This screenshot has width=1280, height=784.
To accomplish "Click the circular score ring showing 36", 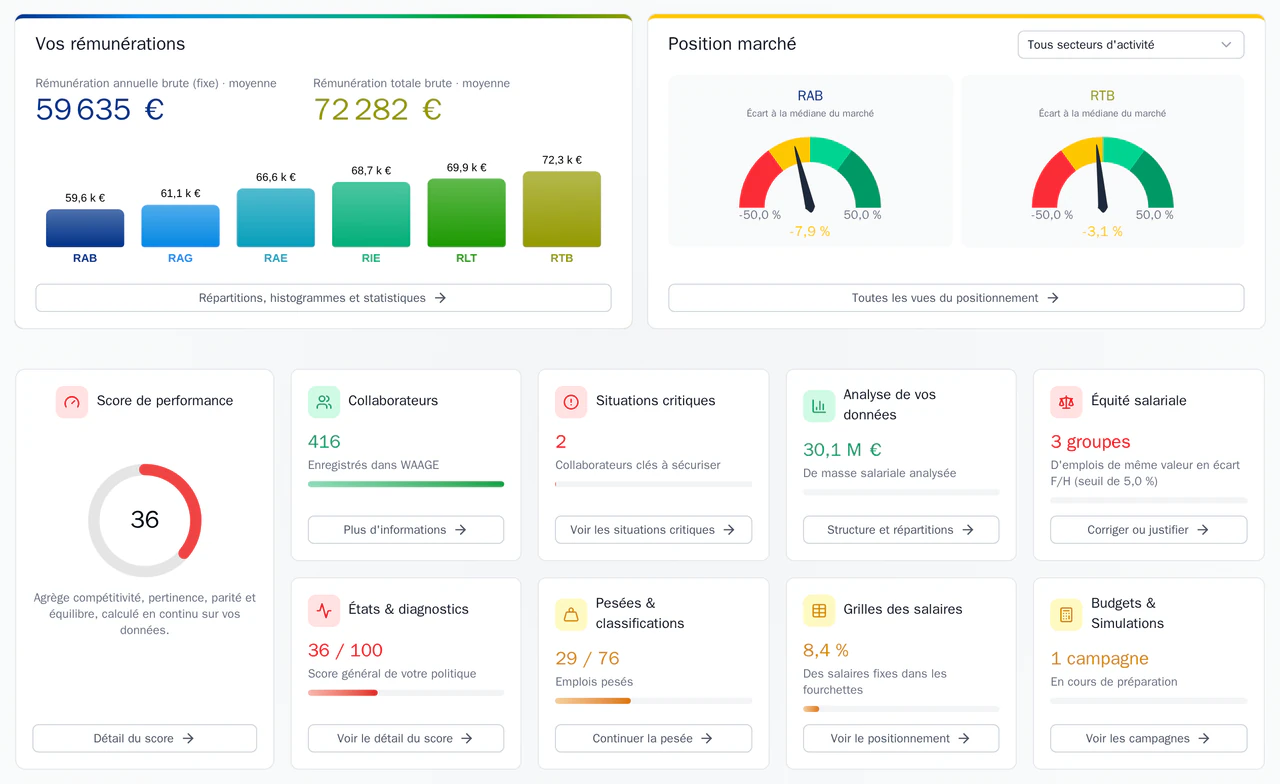I will [x=145, y=520].
